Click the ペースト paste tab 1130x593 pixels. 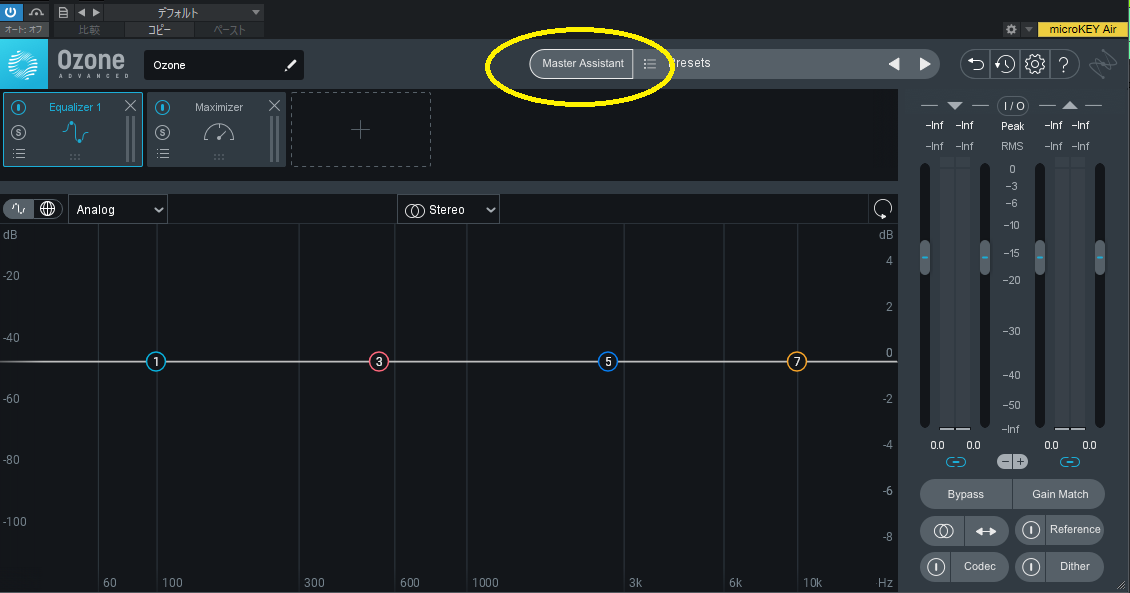229,30
